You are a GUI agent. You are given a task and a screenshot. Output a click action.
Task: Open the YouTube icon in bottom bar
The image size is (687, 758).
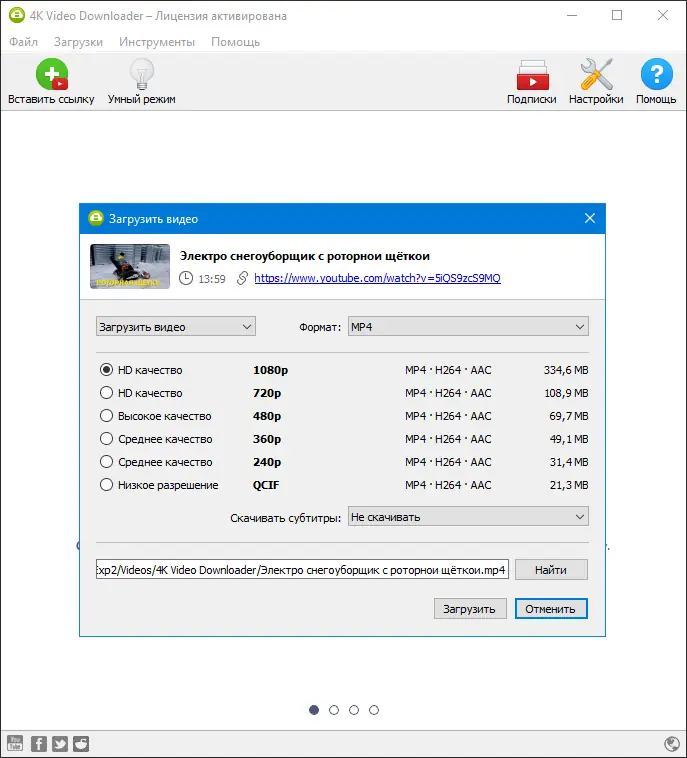coord(15,743)
